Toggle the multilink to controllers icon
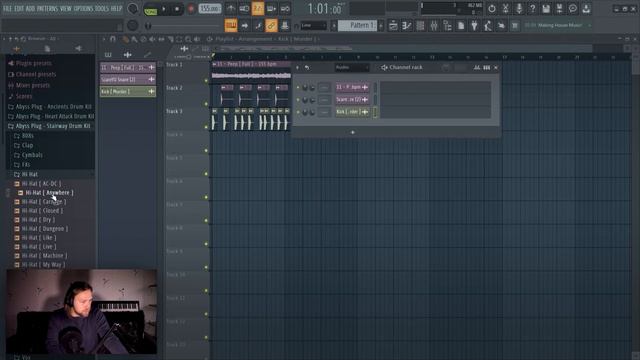640x360 pixels. tap(284, 26)
